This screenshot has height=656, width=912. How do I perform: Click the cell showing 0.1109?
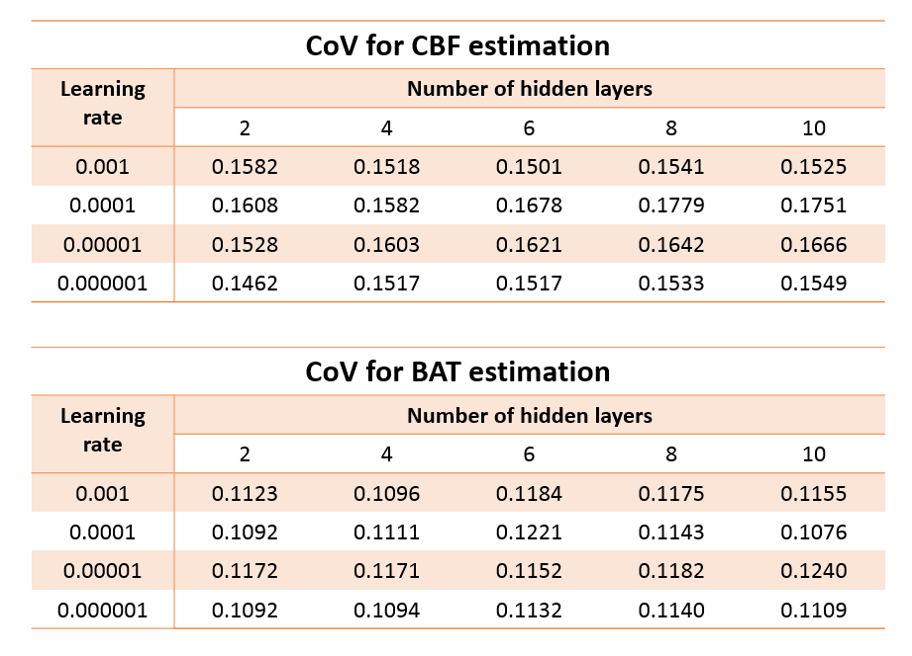(814, 610)
